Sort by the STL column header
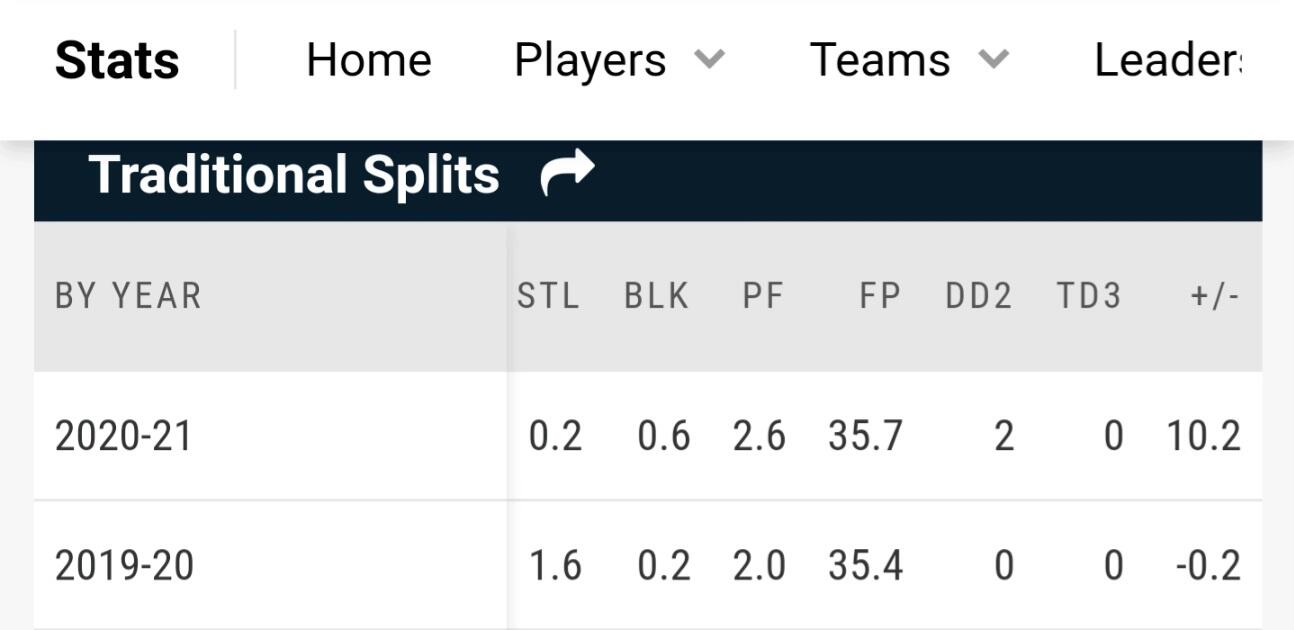Screen dimensions: 1294x630 click(548, 296)
